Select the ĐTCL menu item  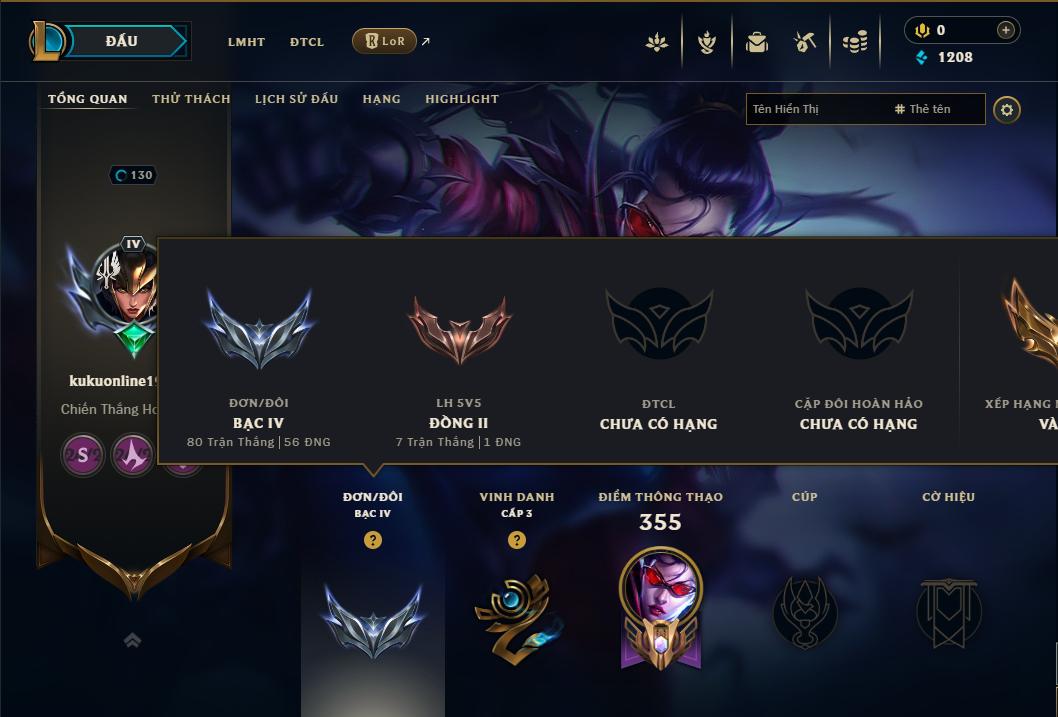tap(307, 42)
